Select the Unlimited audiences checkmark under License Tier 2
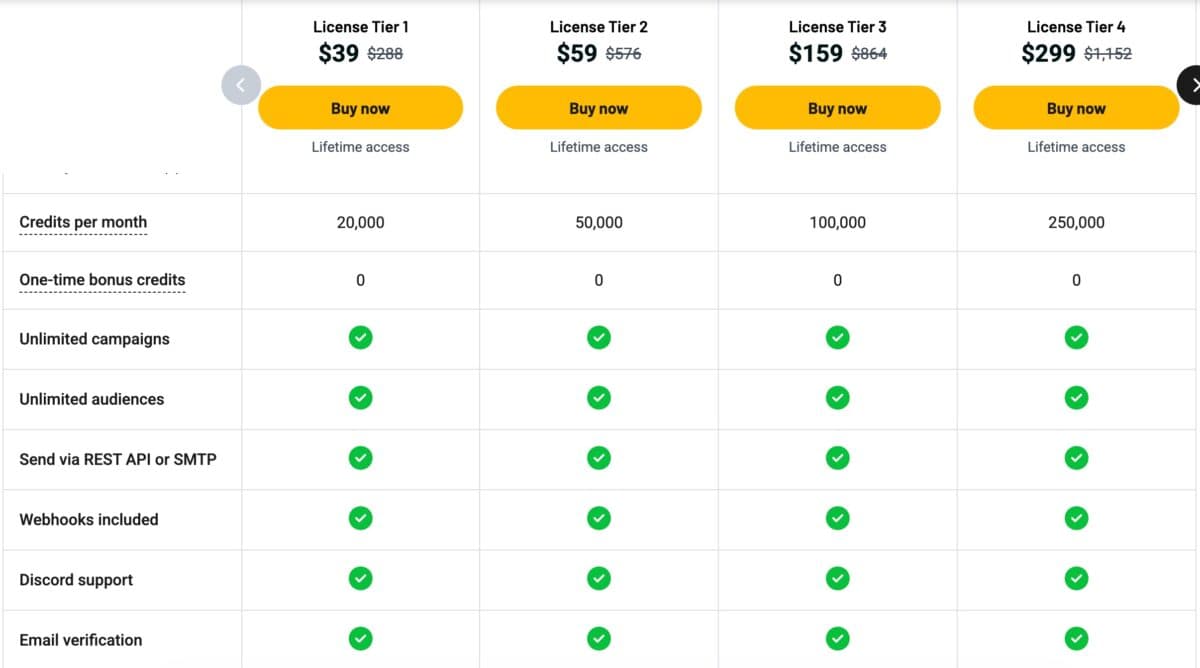The width and height of the screenshot is (1200, 668). [598, 397]
